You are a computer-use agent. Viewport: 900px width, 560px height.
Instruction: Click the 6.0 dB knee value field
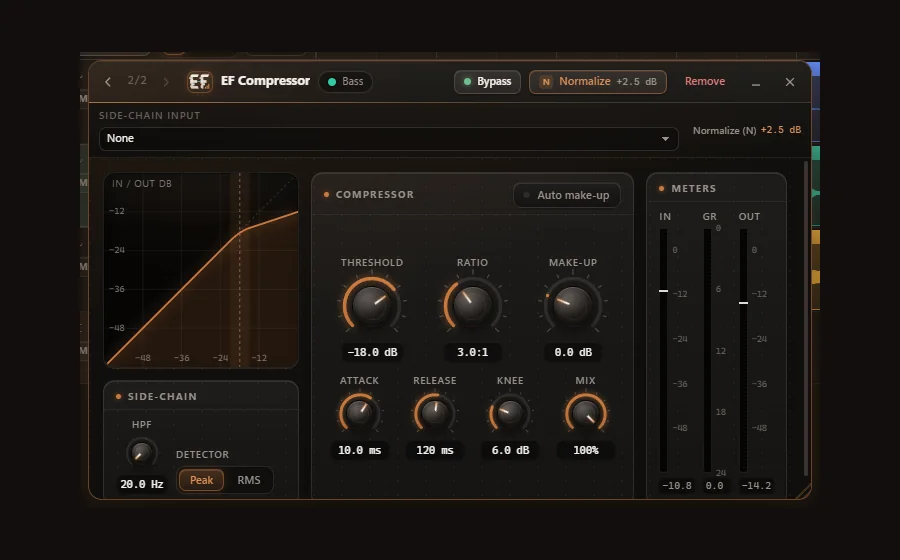pyautogui.click(x=510, y=450)
